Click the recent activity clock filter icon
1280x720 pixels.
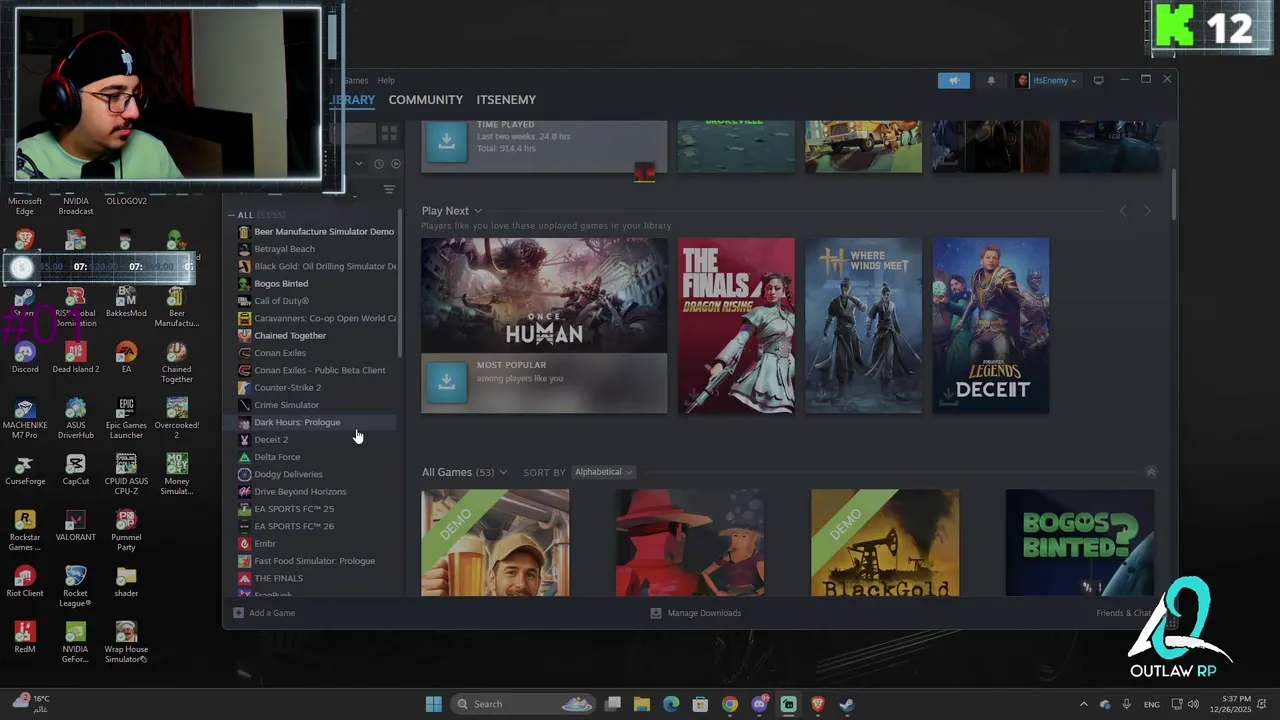pos(379,164)
